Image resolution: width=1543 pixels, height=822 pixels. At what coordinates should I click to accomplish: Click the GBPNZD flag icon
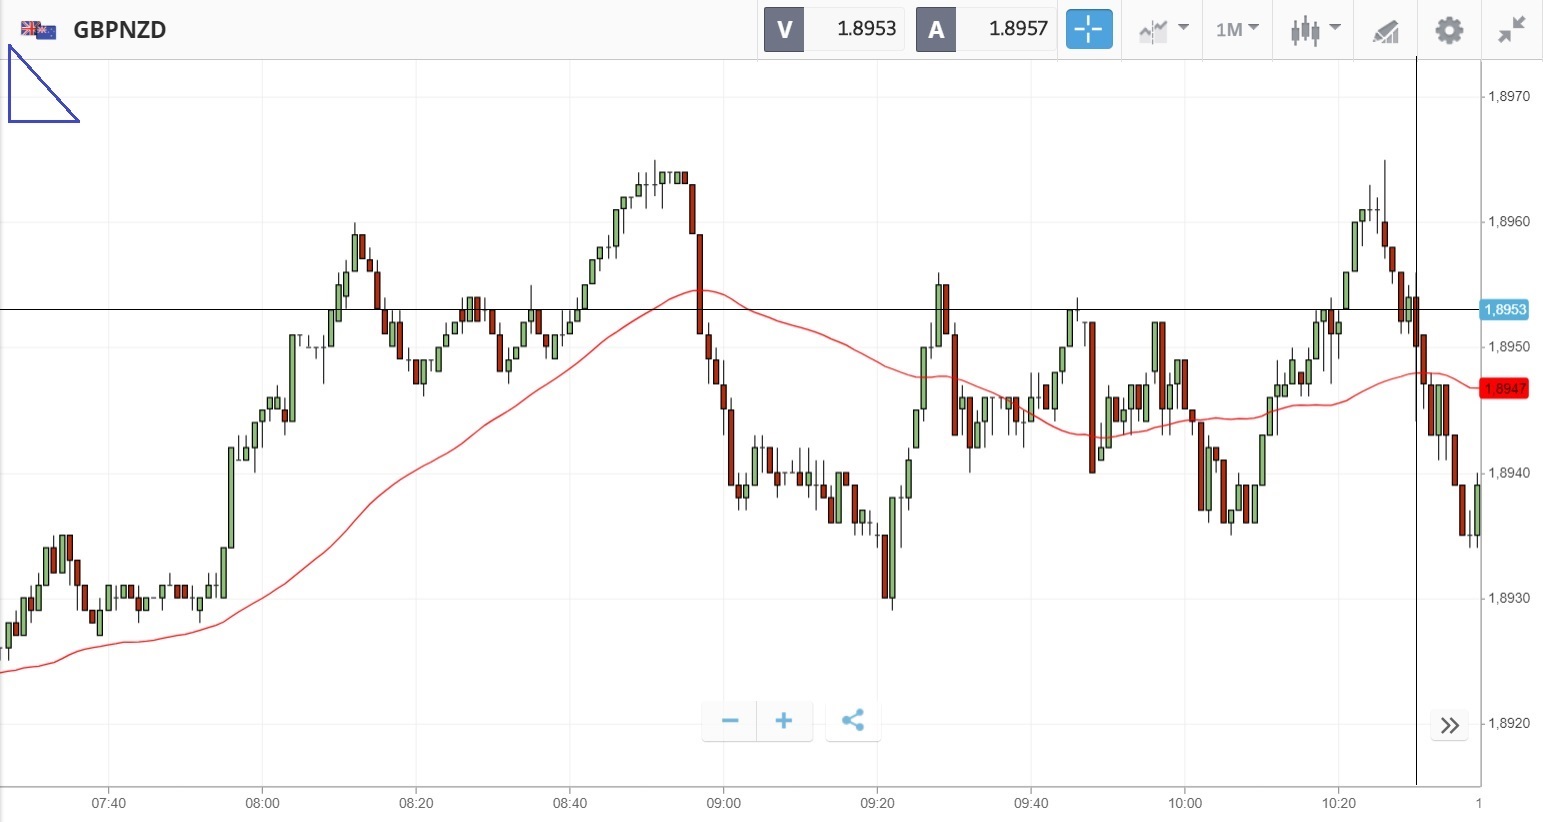click(x=39, y=30)
